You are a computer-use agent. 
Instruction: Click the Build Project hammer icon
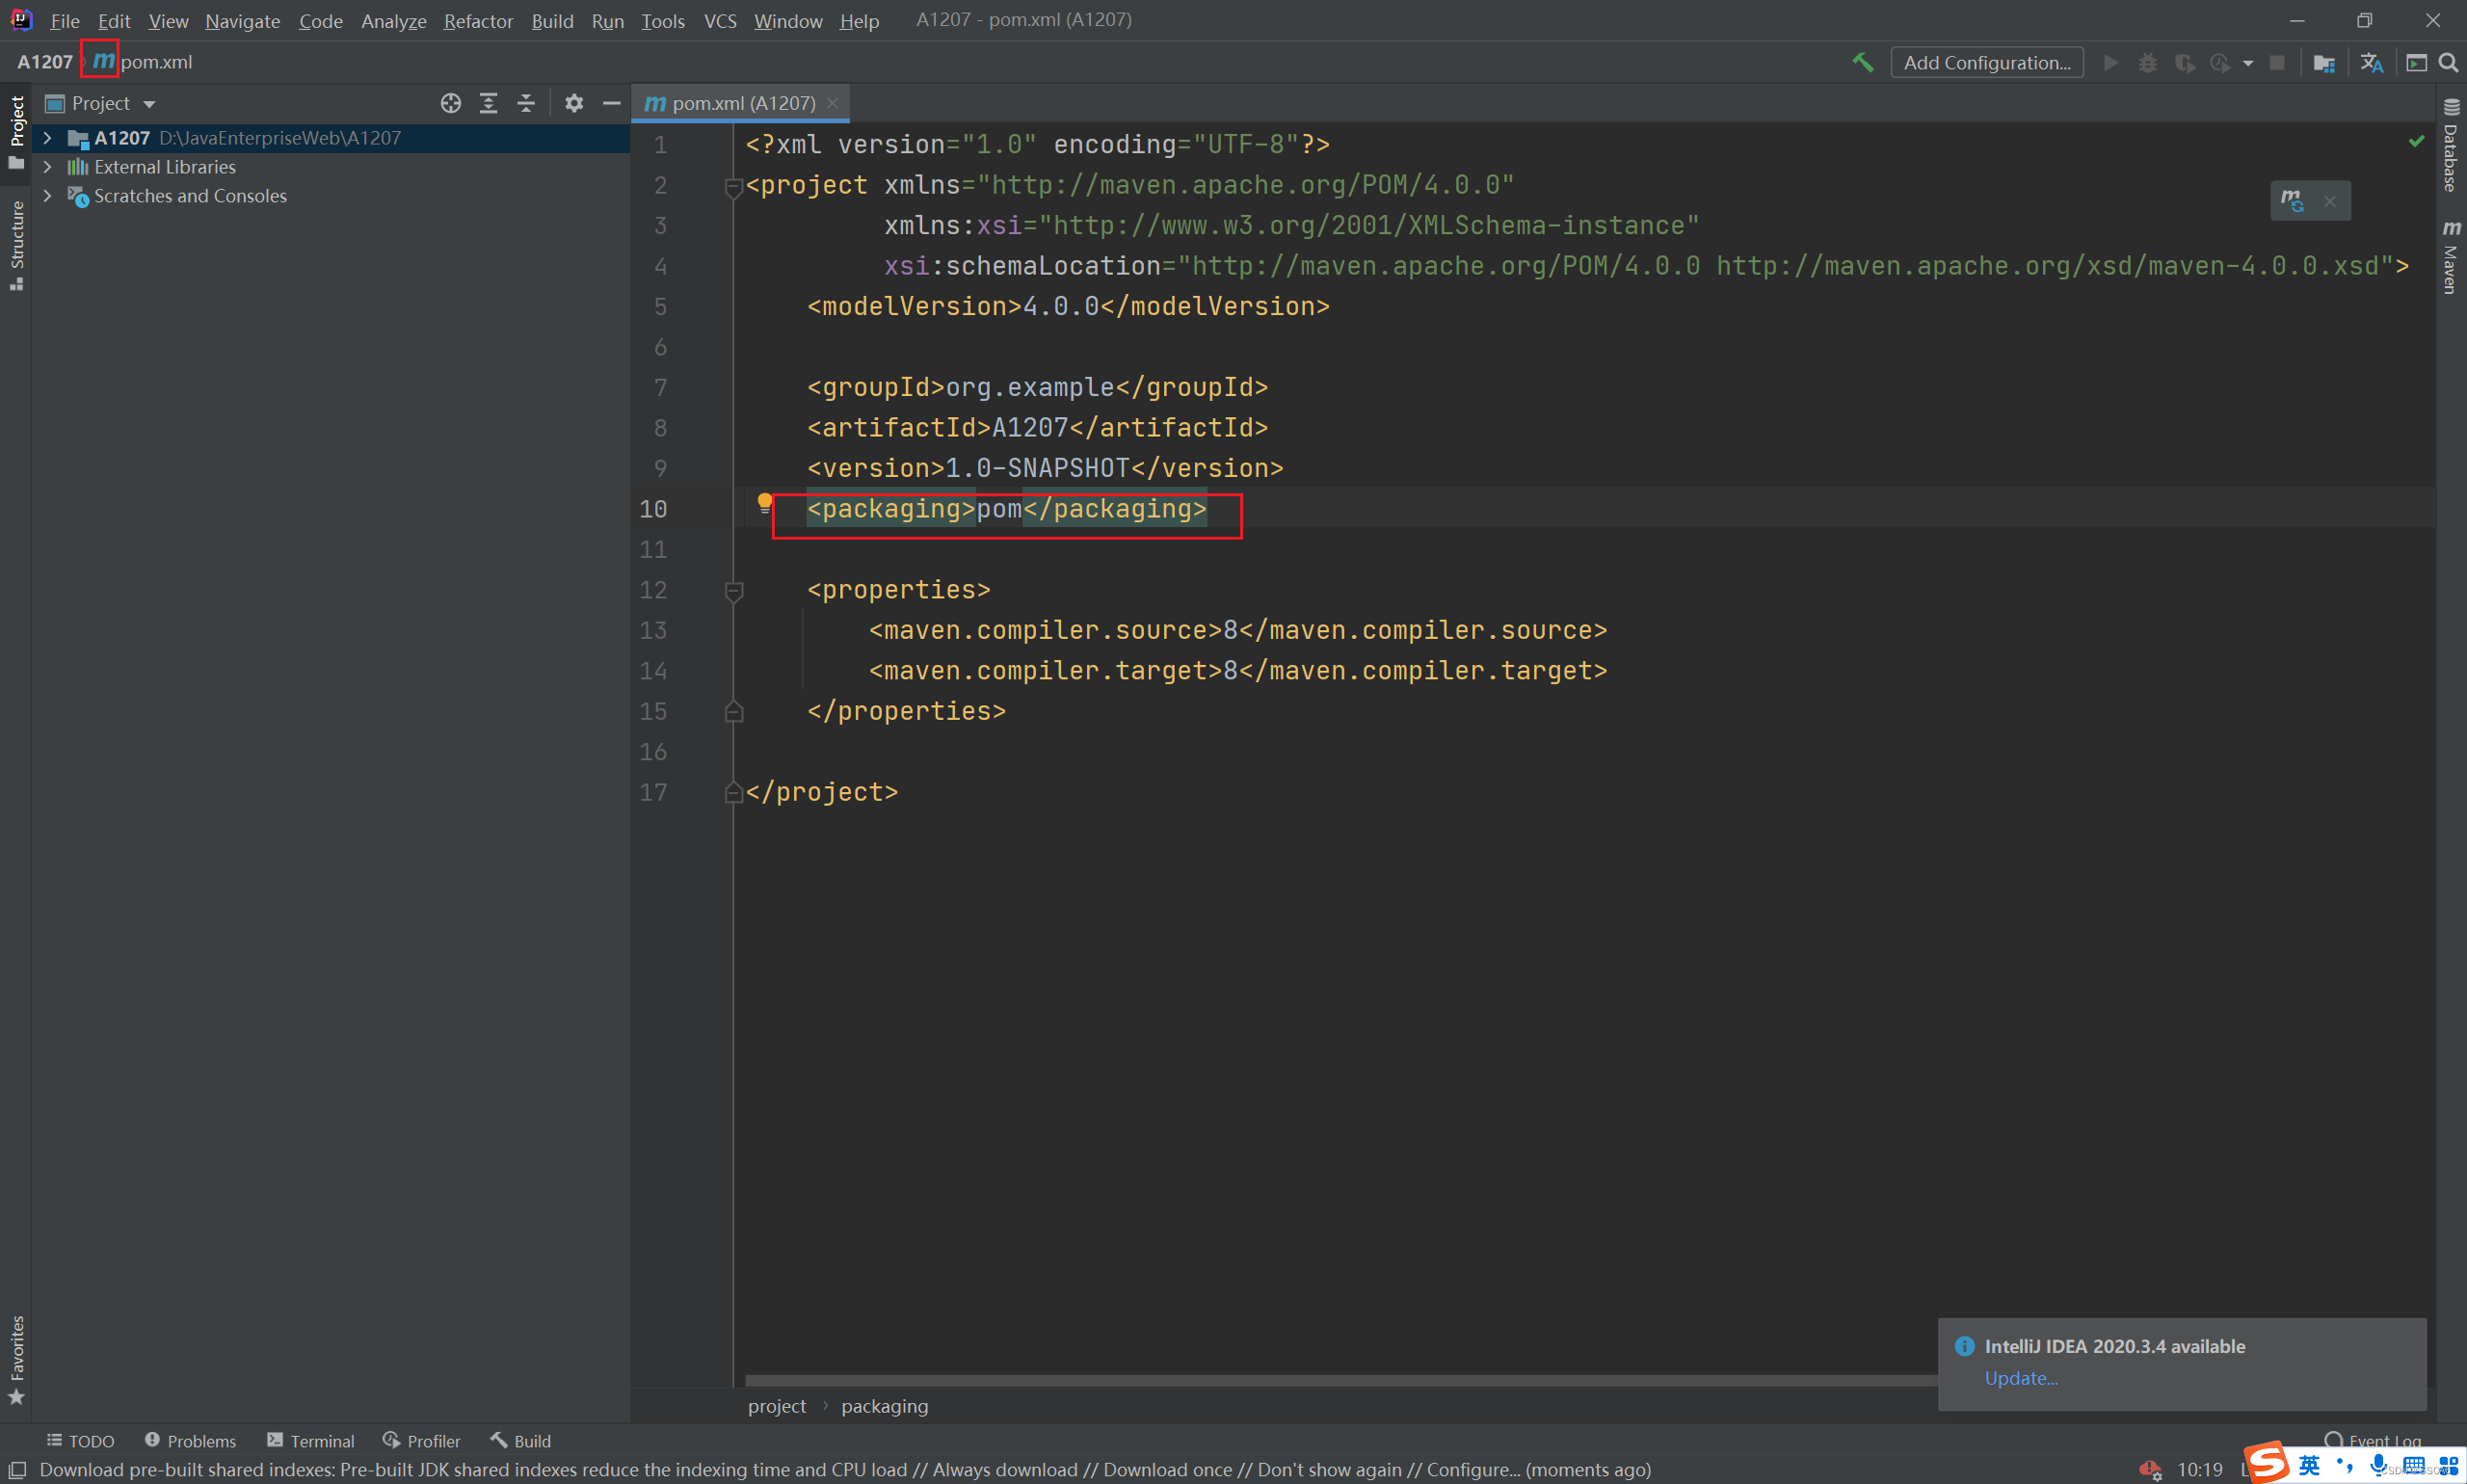[1862, 62]
